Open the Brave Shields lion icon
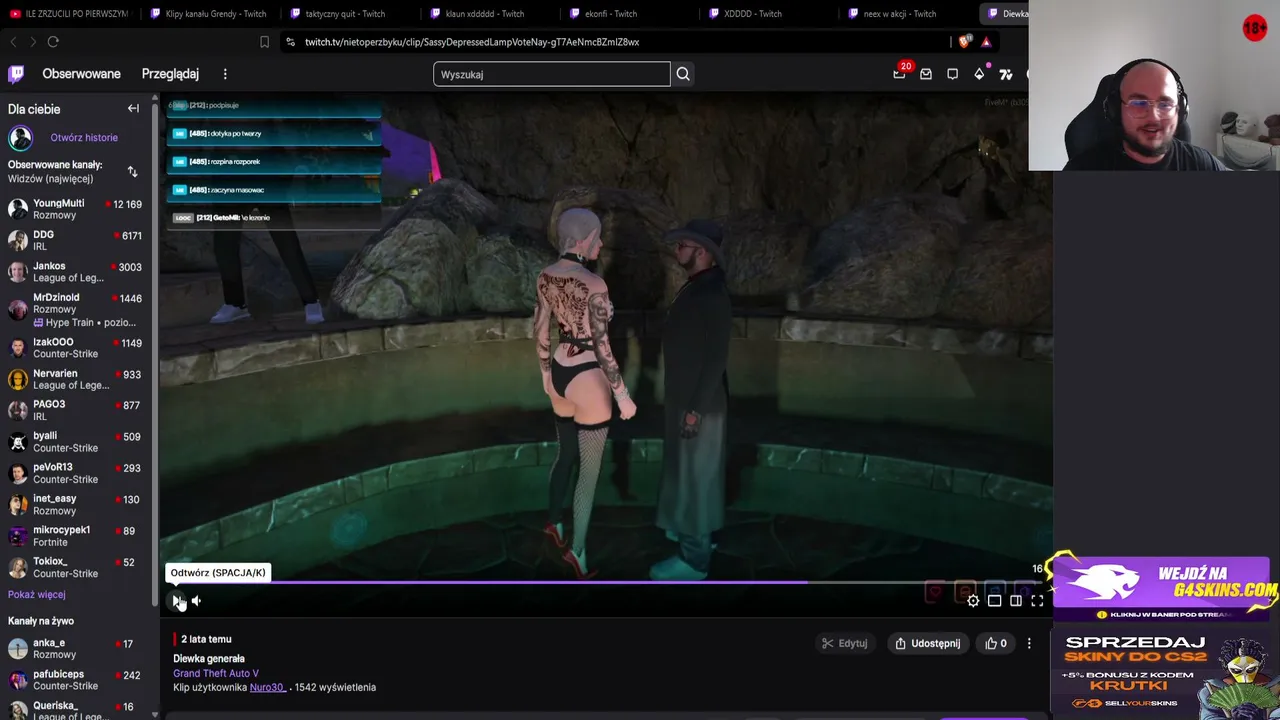The image size is (1280, 720). pyautogui.click(x=964, y=42)
